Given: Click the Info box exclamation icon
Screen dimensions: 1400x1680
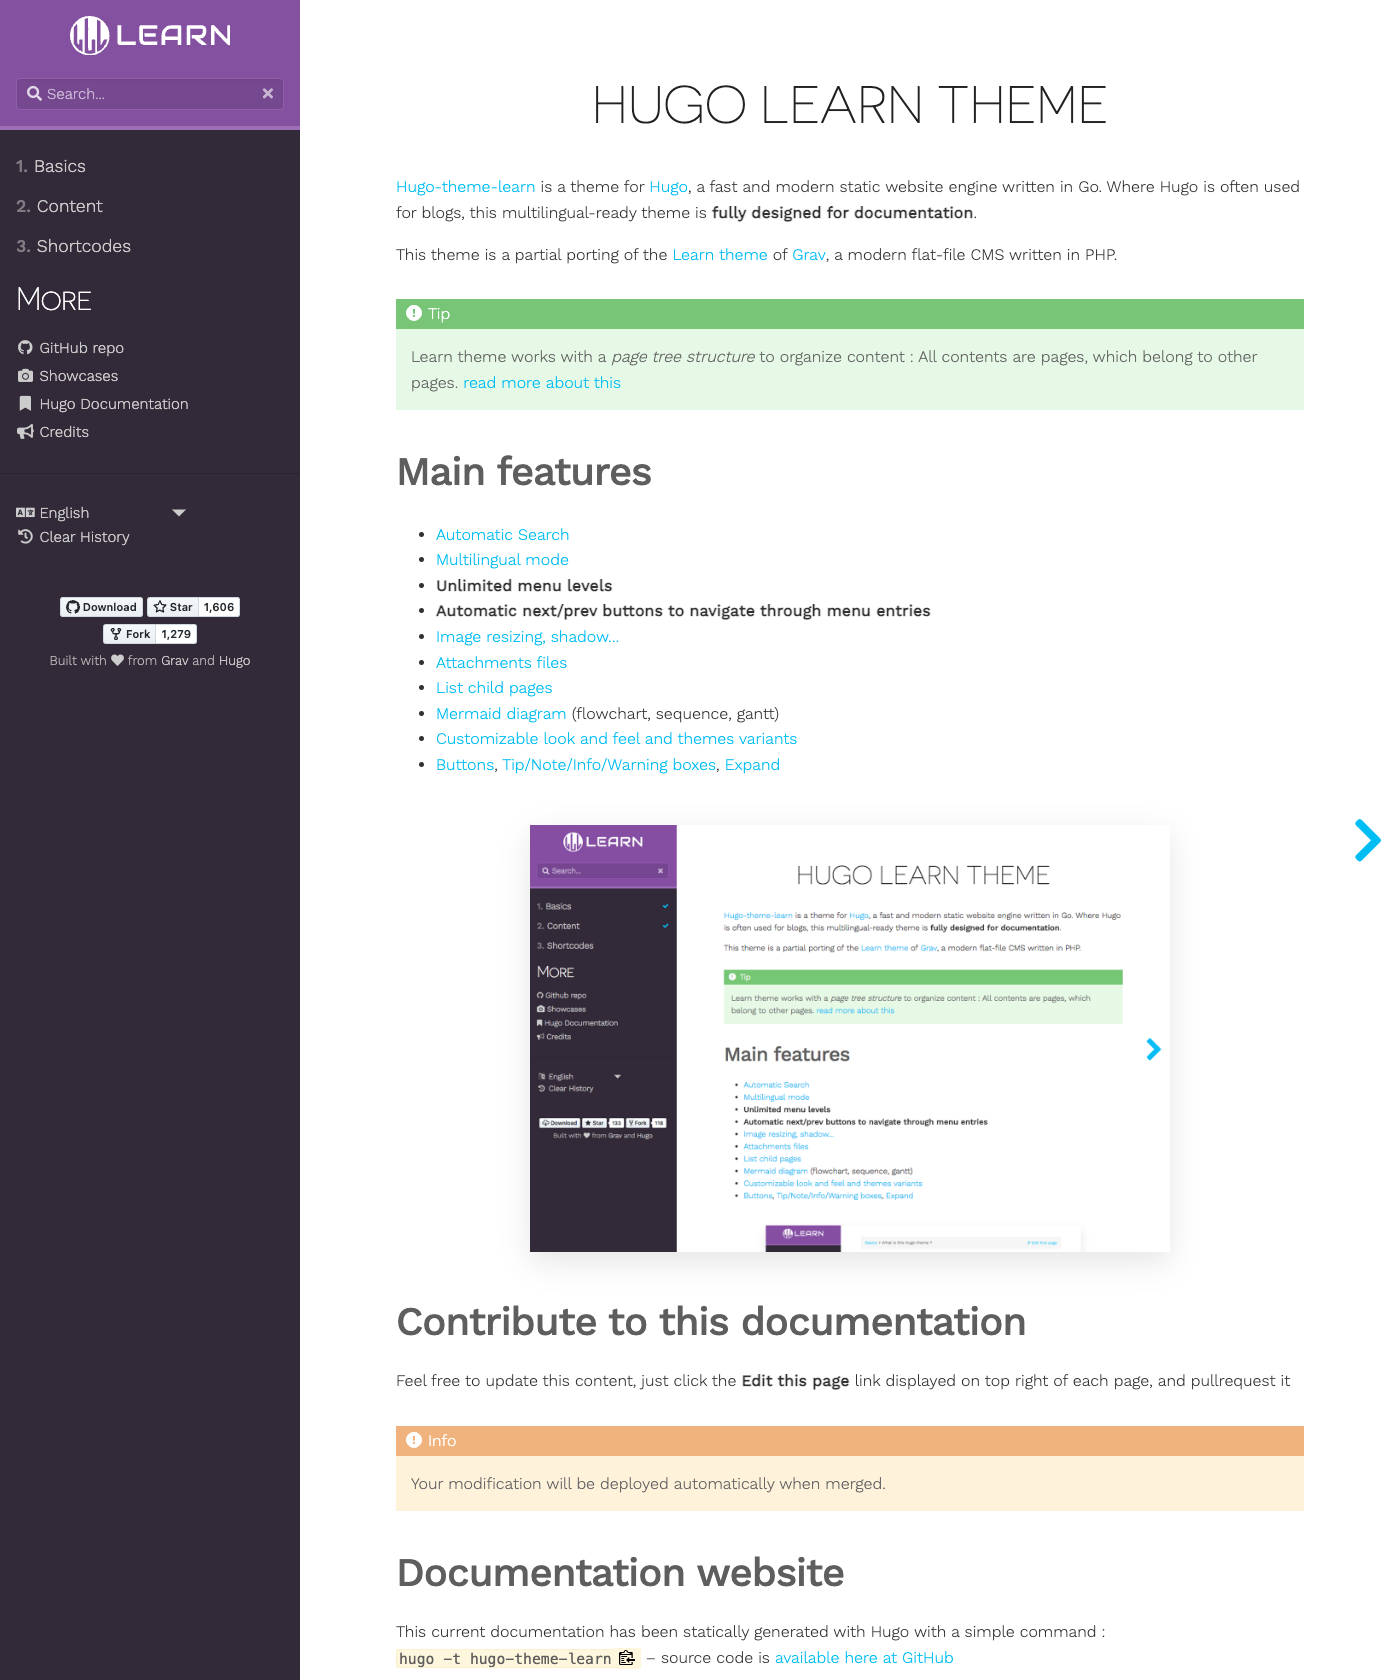Looking at the screenshot, I should click(414, 1440).
